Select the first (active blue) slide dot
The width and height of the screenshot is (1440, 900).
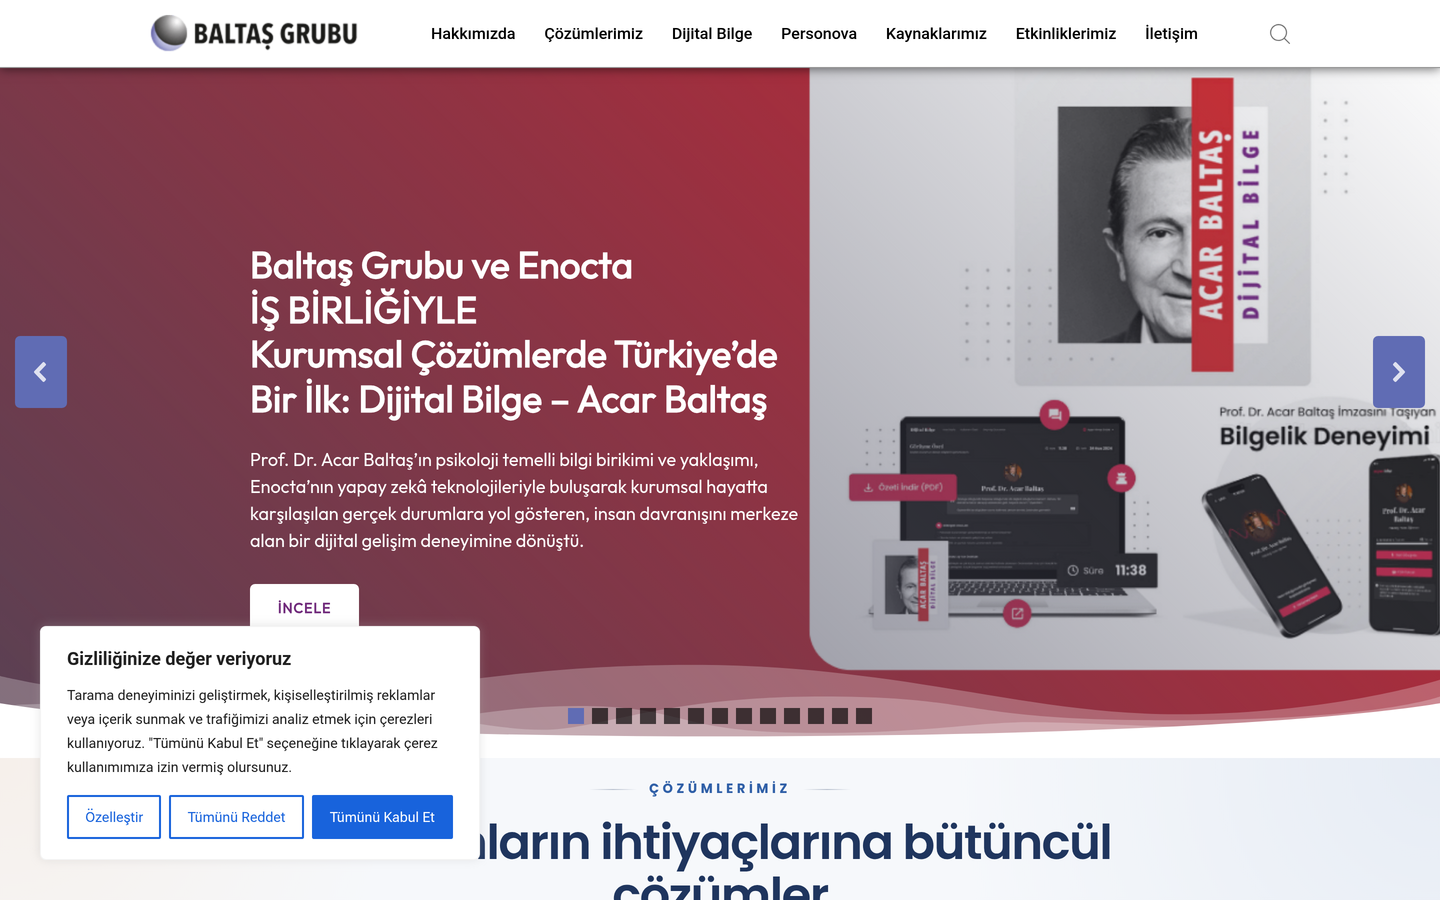[x=576, y=716]
